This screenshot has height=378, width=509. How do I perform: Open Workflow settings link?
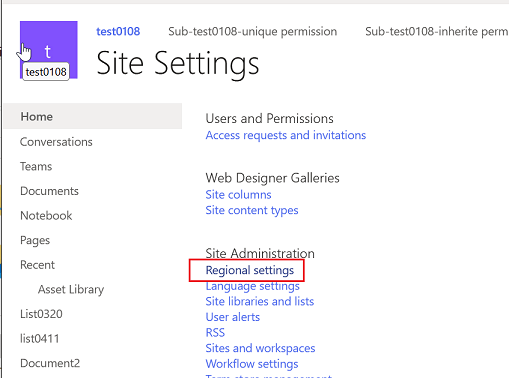(x=252, y=364)
